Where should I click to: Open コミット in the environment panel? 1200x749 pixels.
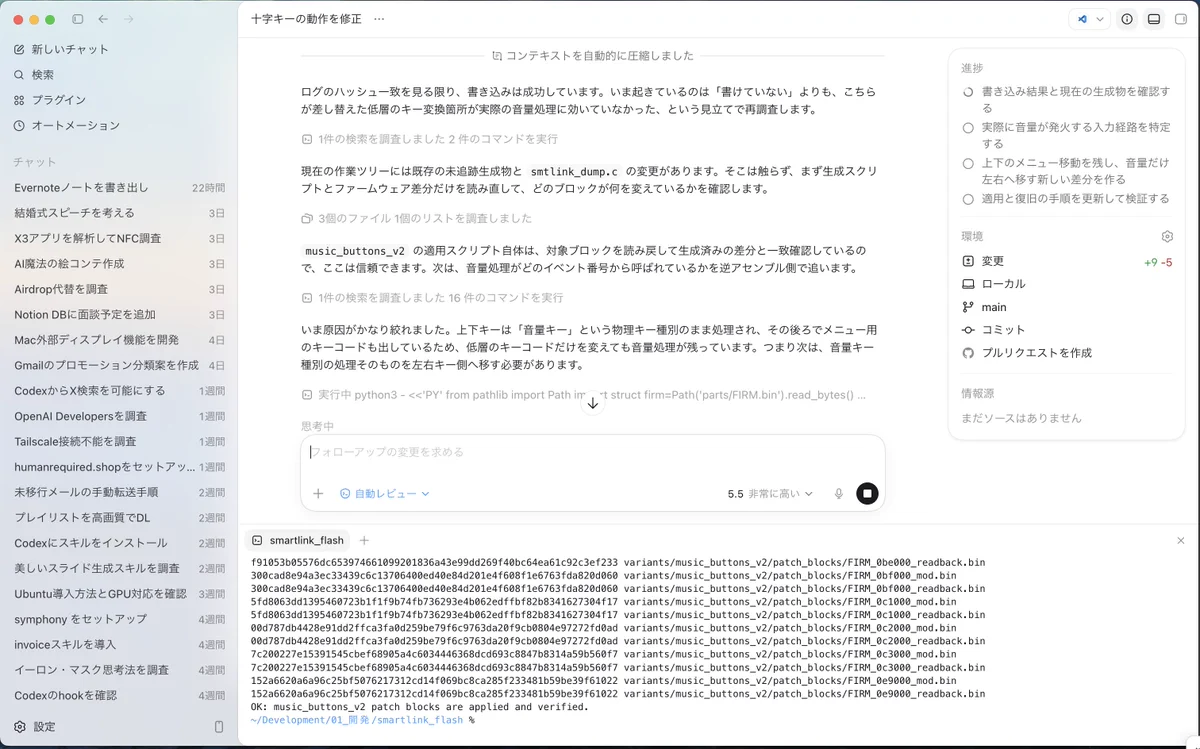point(1066,330)
